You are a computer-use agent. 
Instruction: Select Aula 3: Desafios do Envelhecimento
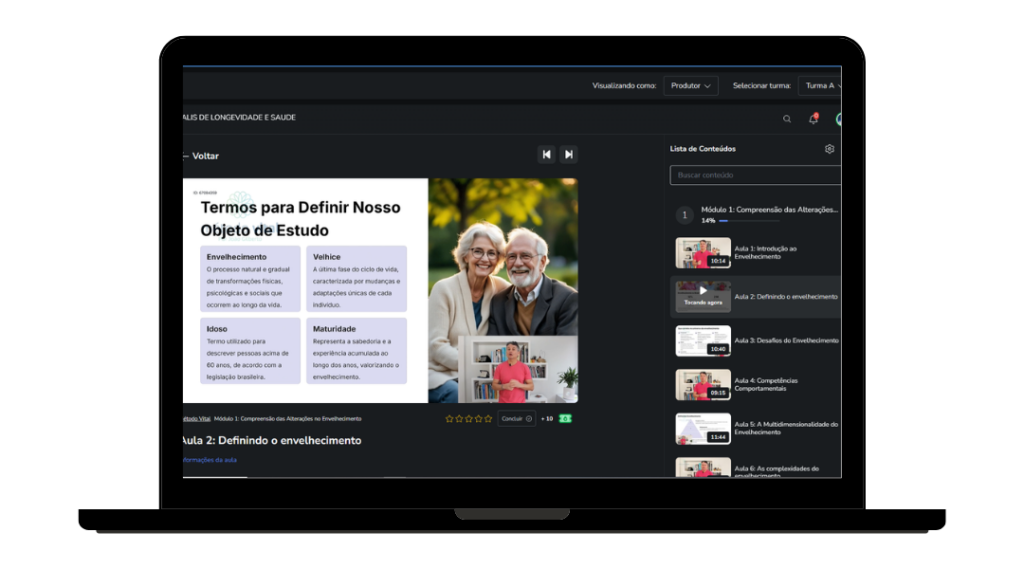tap(786, 341)
